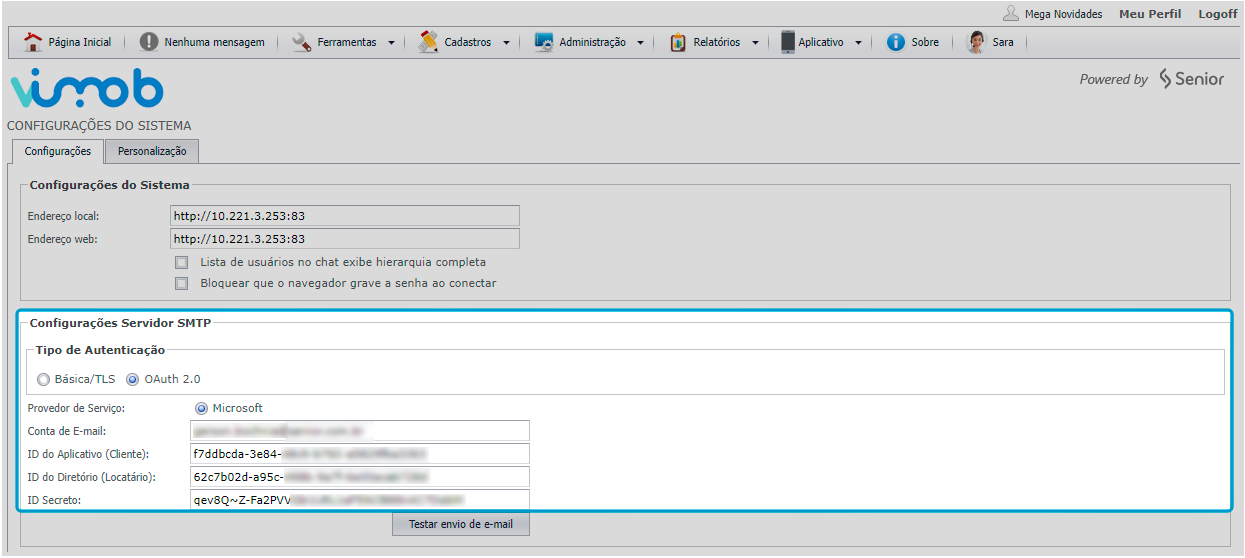Screen dimensions: 1245x558
Task: Click the Testar envio de e-mail button
Action: 460,524
